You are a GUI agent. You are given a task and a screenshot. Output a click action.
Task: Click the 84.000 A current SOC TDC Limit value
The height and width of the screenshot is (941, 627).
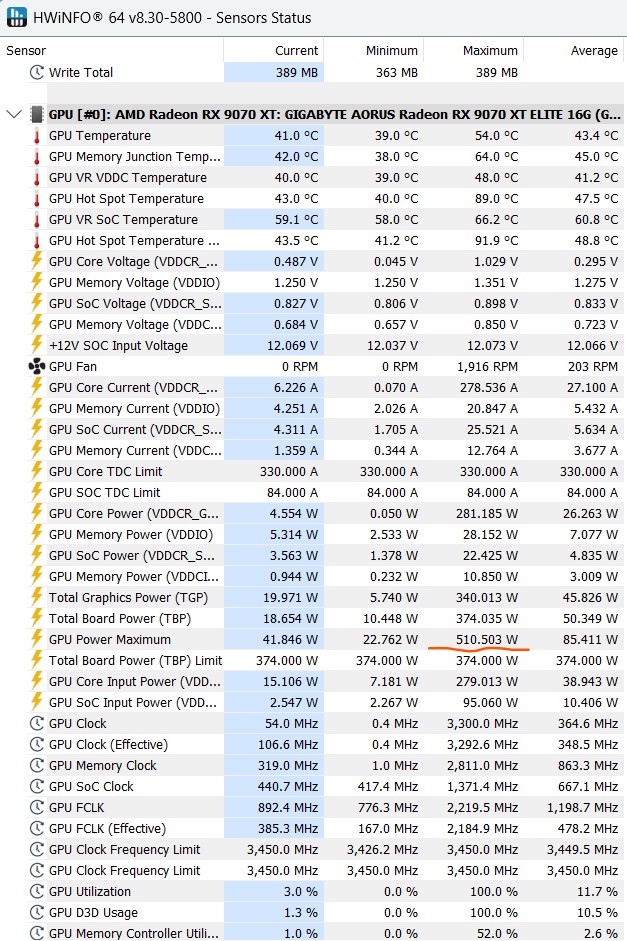[293, 492]
